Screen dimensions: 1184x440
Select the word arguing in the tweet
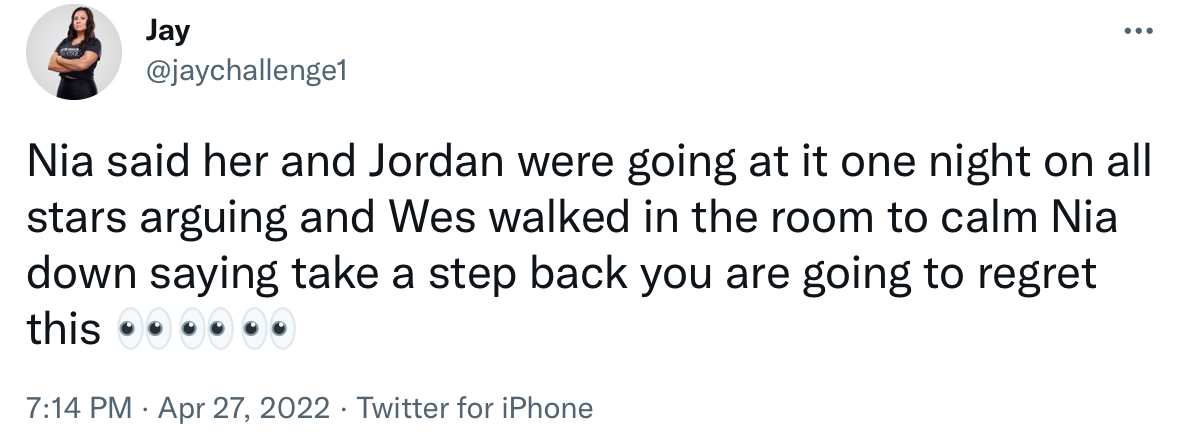[212, 217]
